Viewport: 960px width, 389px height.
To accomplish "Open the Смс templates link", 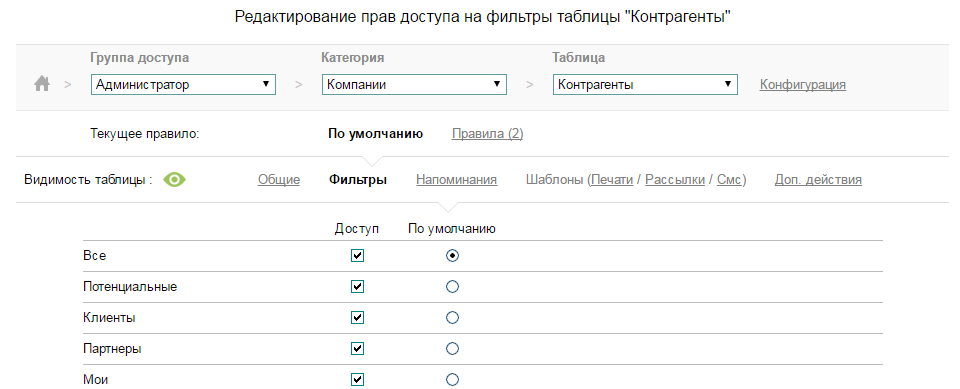I will [729, 179].
